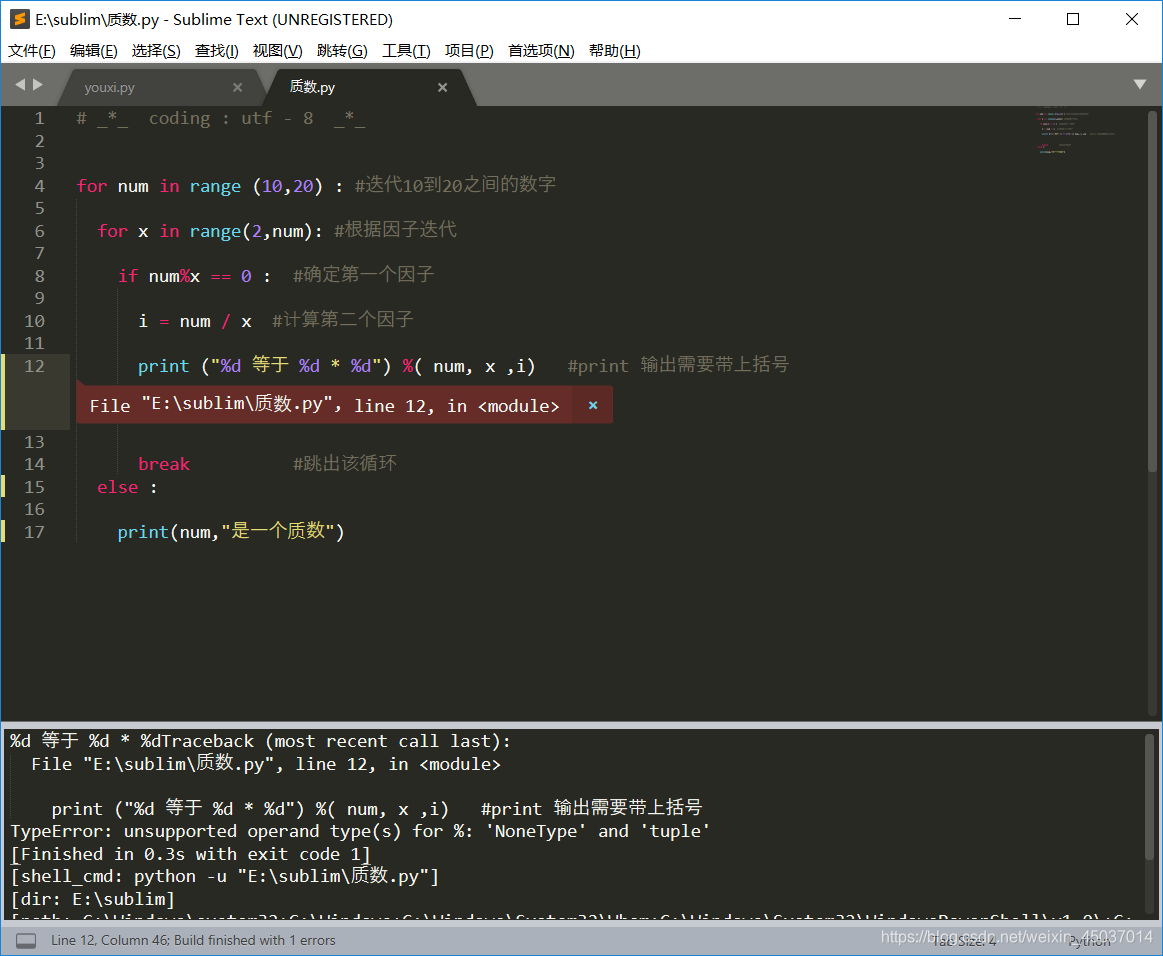
Task: Click the coding utf-8 comment on line 1
Action: pos(221,119)
